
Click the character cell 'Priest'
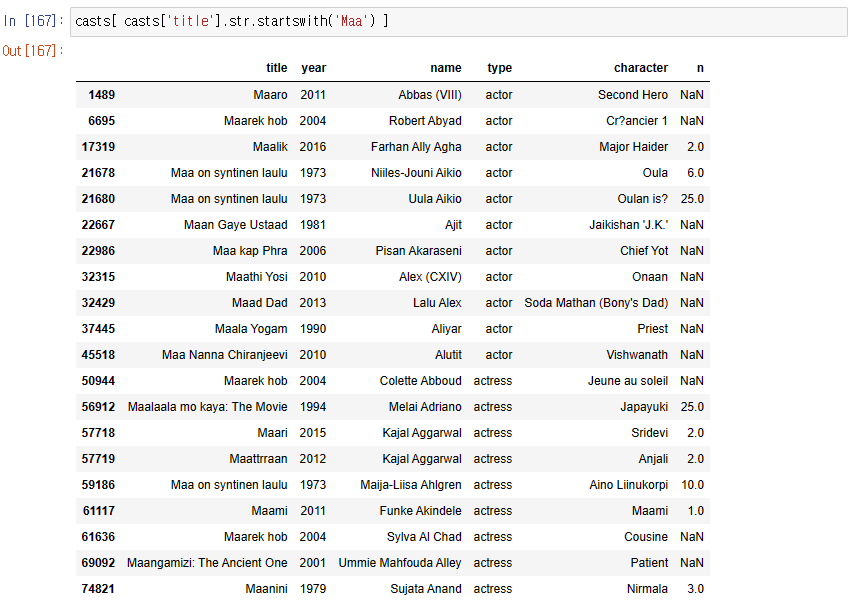653,329
